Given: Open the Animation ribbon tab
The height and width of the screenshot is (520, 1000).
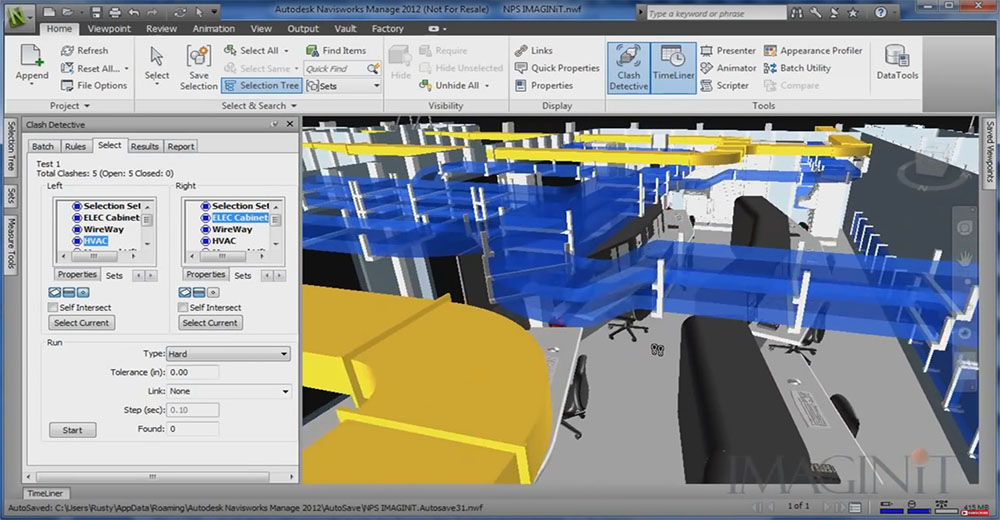Looking at the screenshot, I should 214,29.
